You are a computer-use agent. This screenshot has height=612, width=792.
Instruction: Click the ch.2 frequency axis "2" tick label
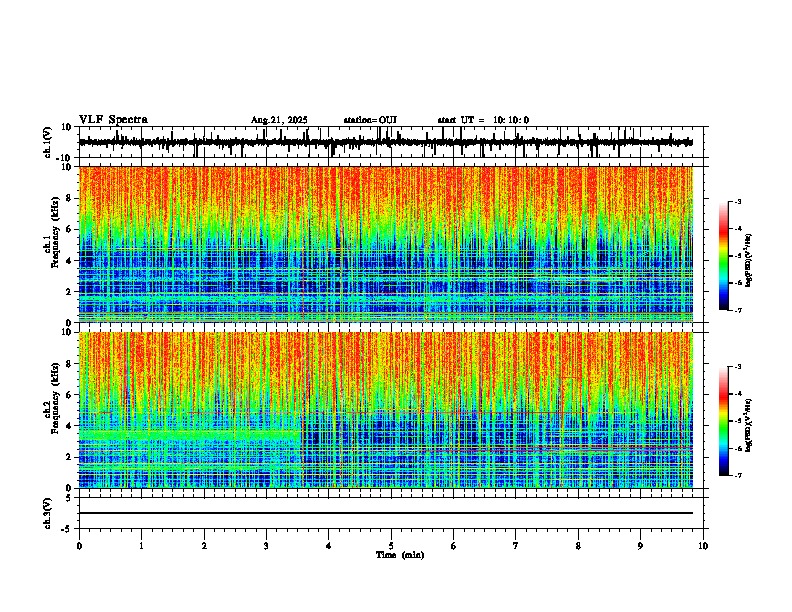[69, 457]
